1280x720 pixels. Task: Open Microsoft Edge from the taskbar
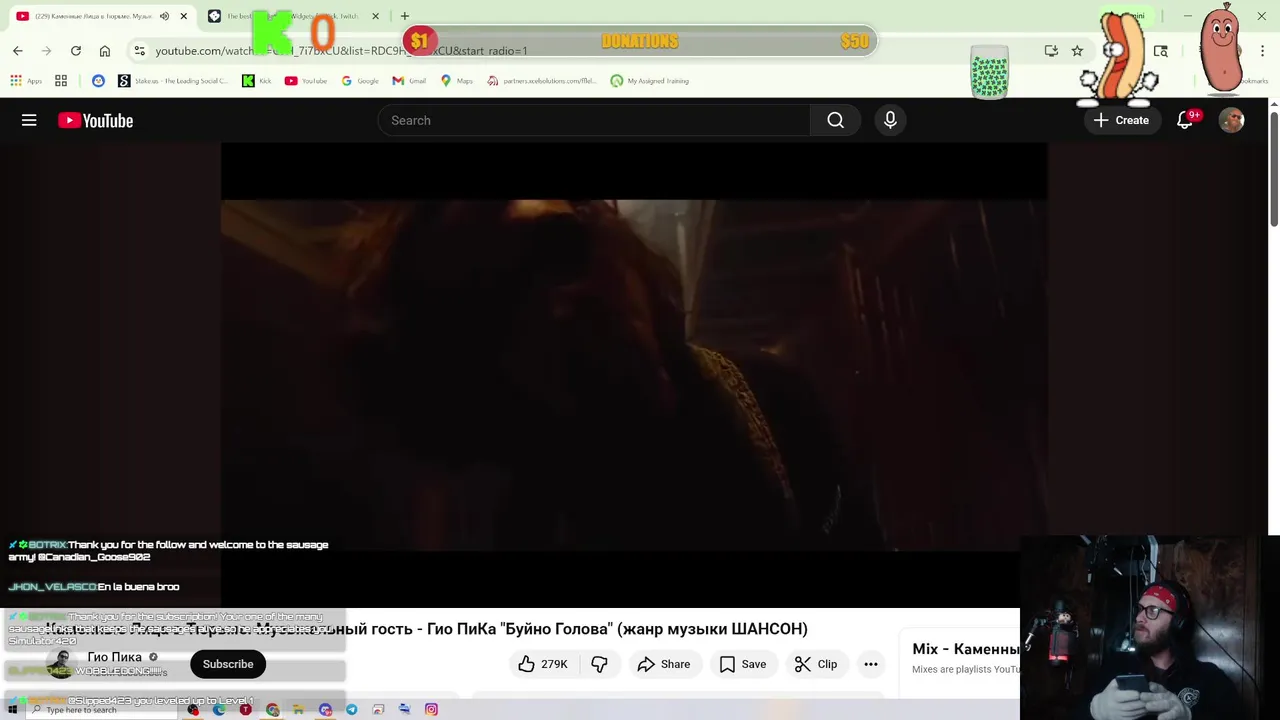219,710
